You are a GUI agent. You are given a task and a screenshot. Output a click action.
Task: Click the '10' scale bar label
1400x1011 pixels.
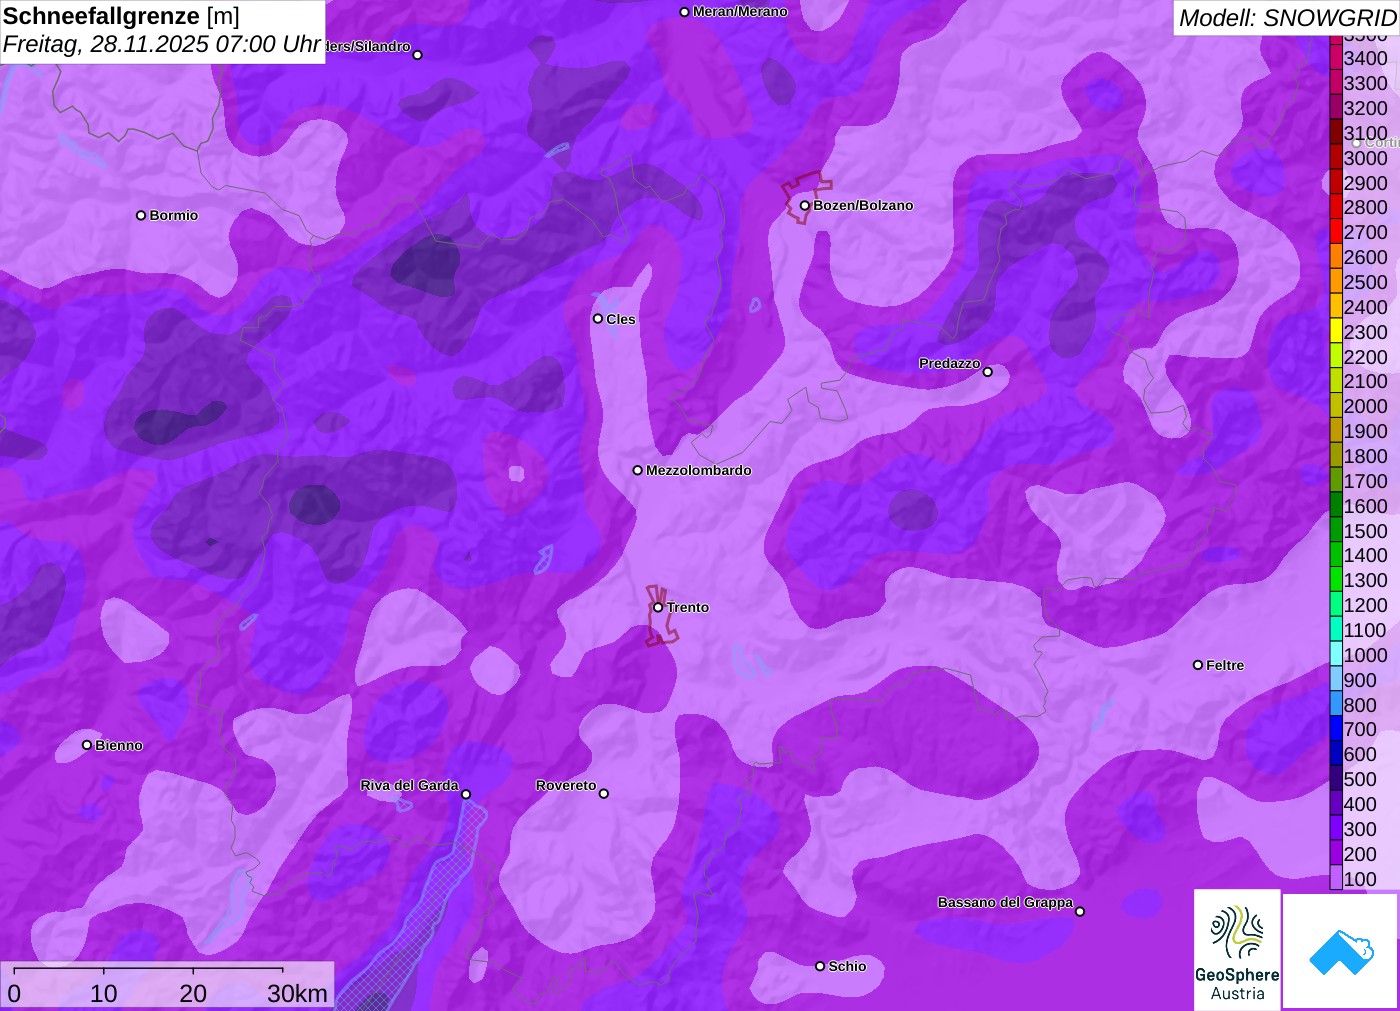tap(104, 993)
